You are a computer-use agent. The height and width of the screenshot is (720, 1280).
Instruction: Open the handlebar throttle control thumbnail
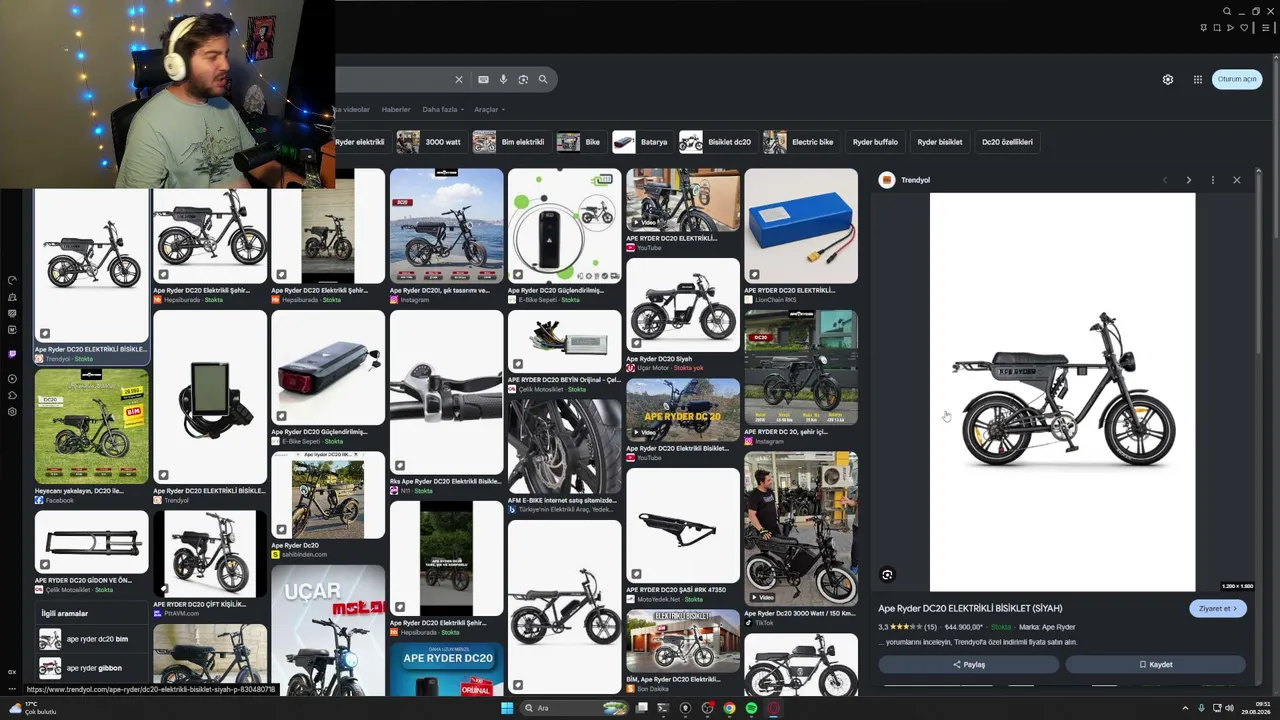coord(446,391)
